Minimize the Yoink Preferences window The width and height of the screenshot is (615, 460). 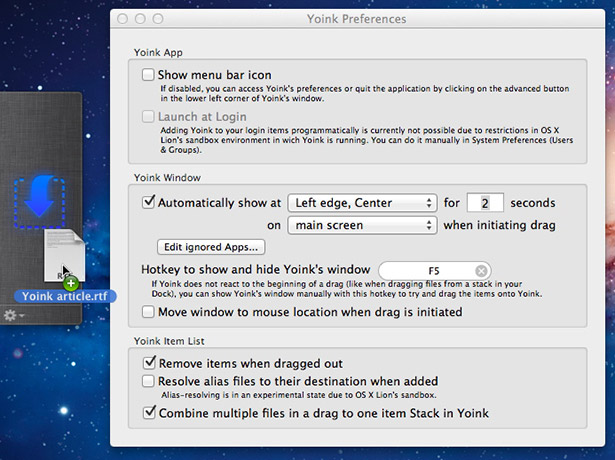(x=140, y=19)
